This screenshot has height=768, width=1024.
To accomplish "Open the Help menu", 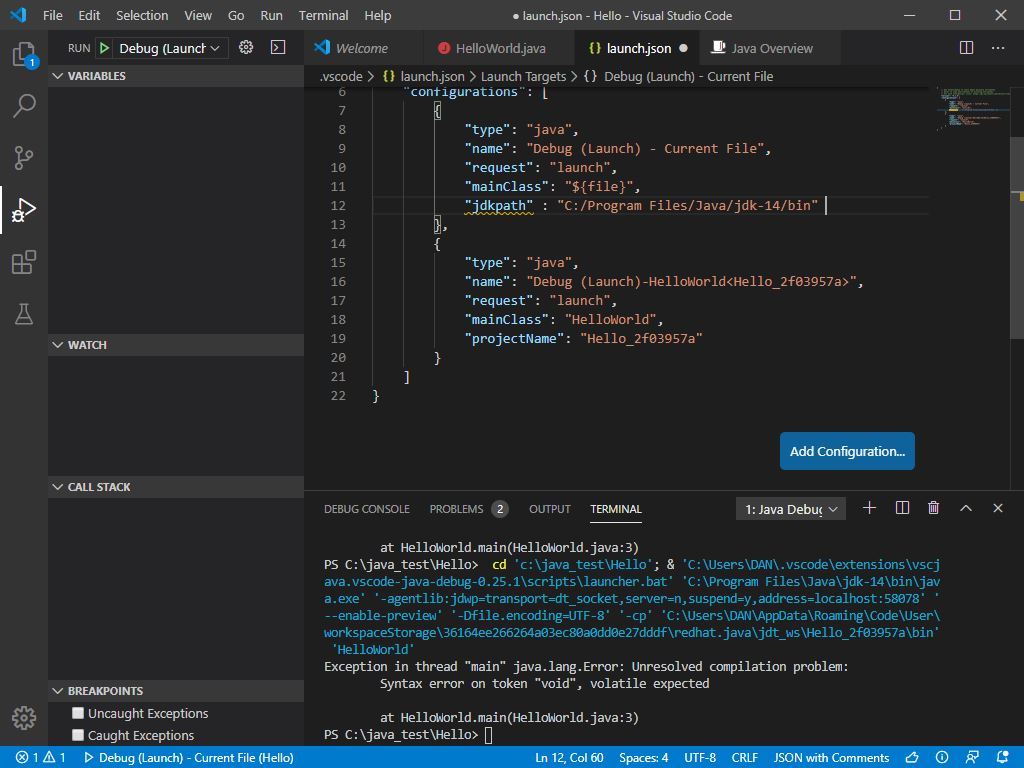I will coord(377,15).
